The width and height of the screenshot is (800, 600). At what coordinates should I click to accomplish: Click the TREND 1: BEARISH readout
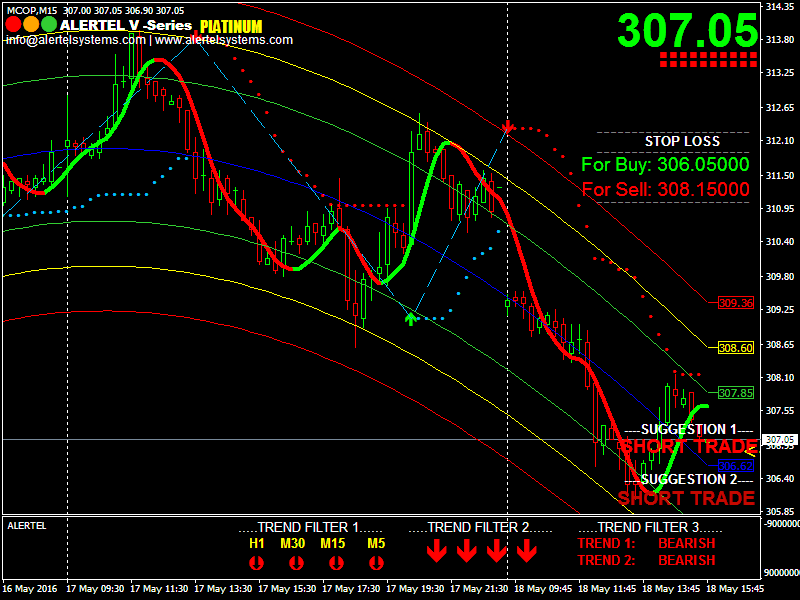pyautogui.click(x=646, y=543)
